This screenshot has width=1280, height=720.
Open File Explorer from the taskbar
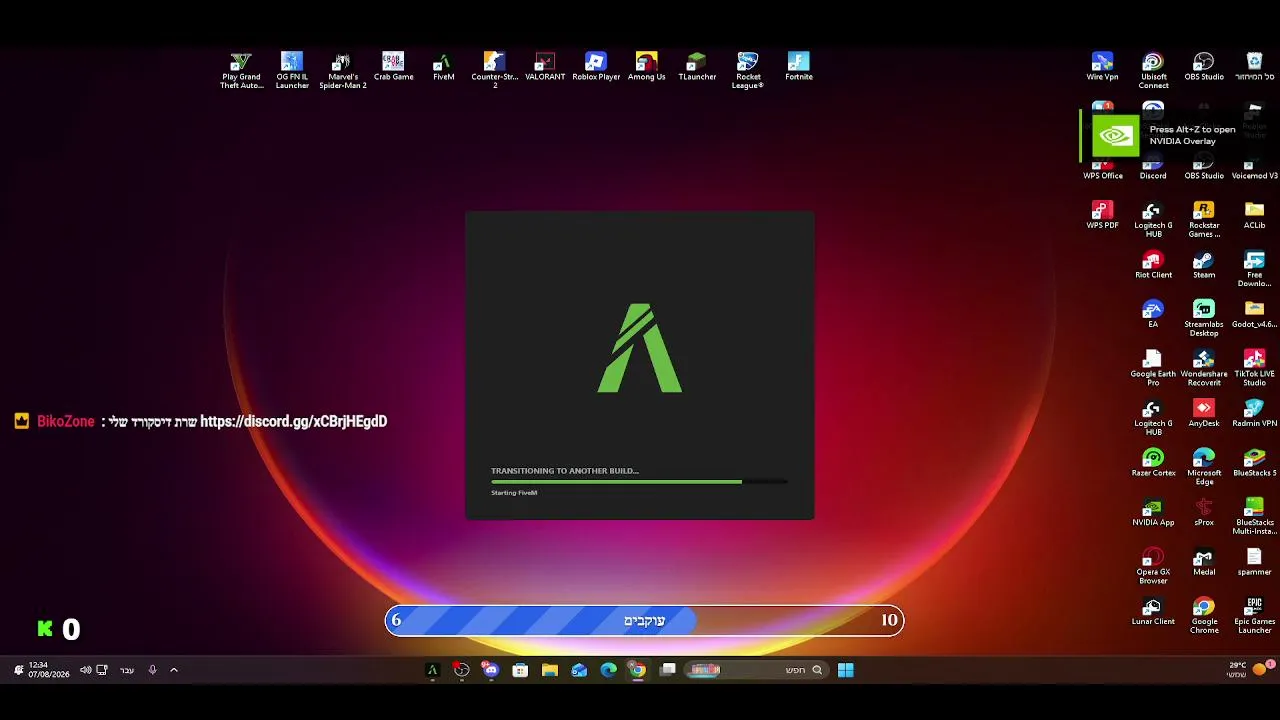(550, 670)
